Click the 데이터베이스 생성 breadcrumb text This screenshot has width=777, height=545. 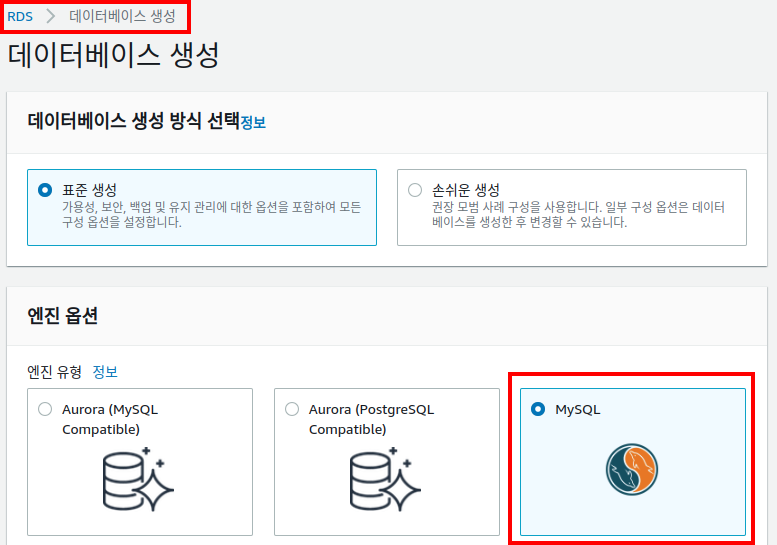(x=122, y=16)
